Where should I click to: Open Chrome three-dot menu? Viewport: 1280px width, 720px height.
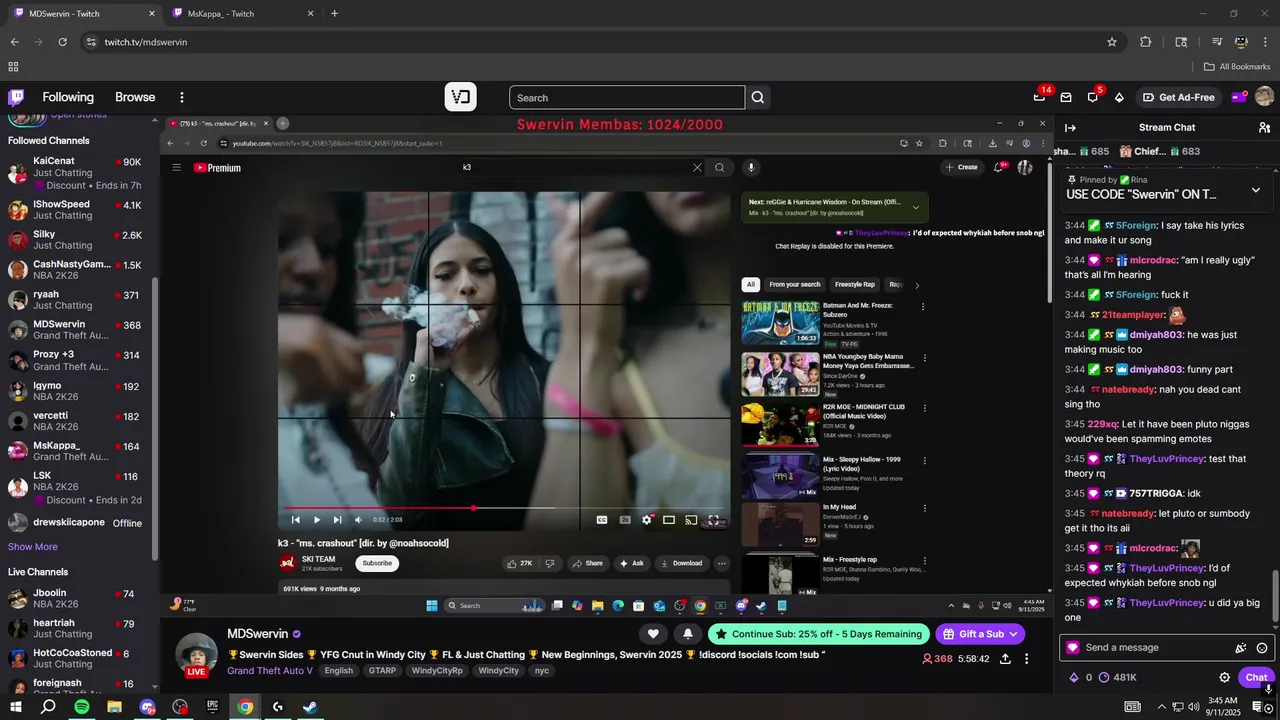click(1264, 42)
